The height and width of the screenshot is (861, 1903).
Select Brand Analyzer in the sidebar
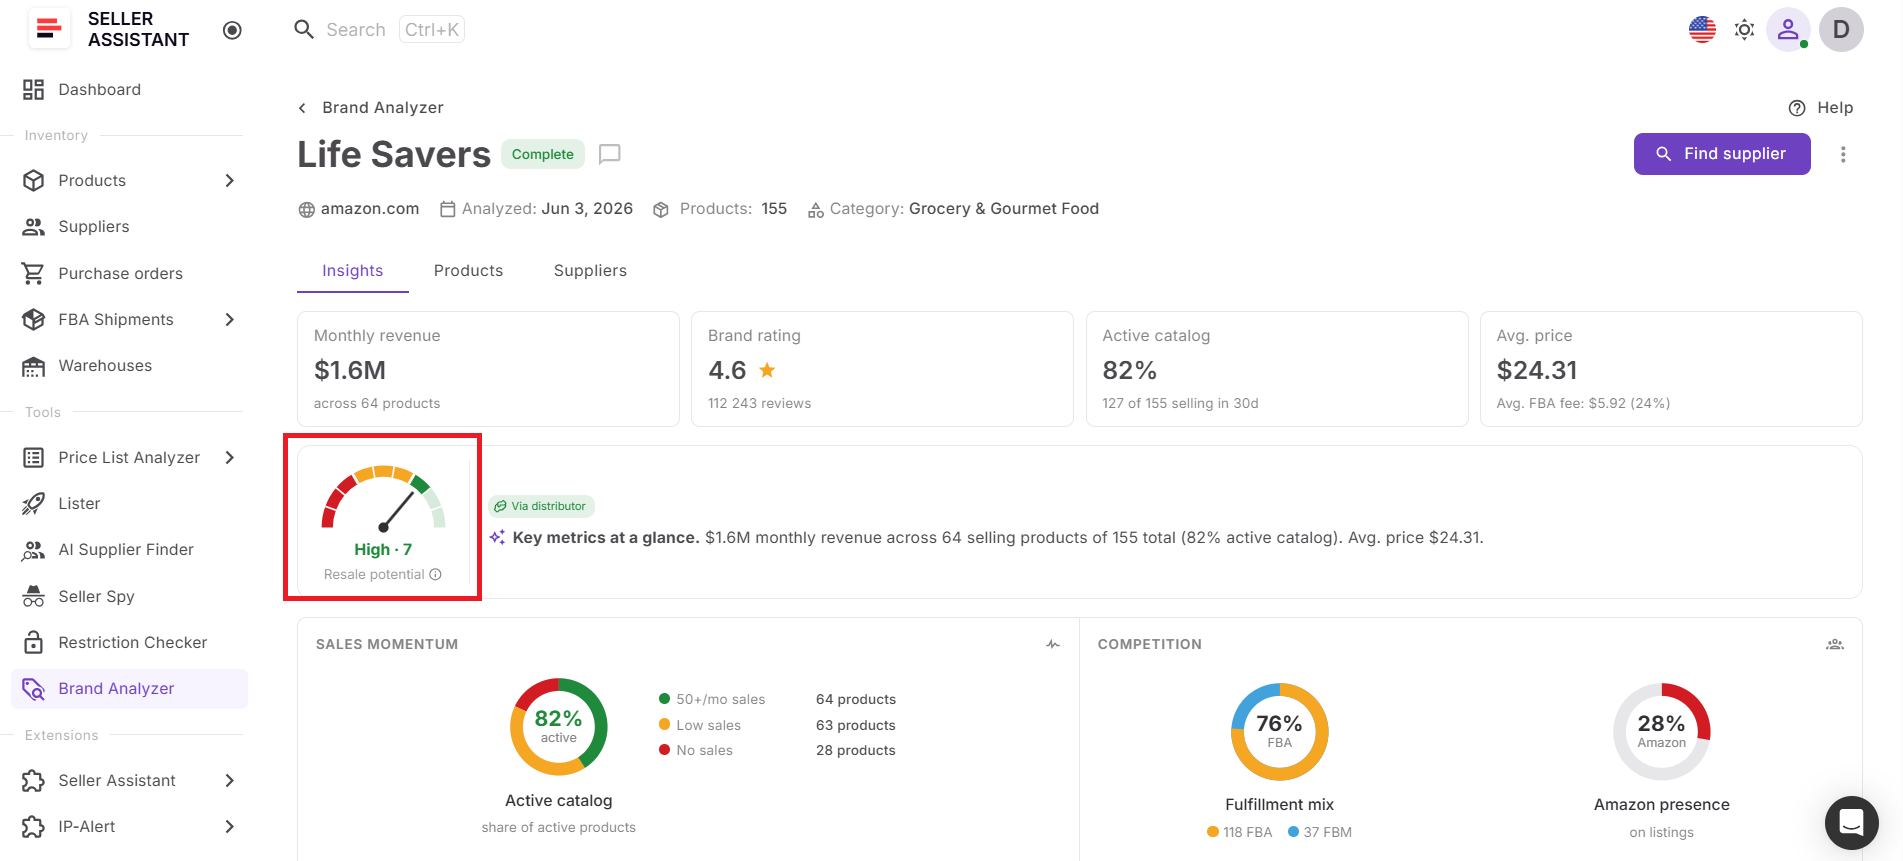pyautogui.click(x=130, y=689)
